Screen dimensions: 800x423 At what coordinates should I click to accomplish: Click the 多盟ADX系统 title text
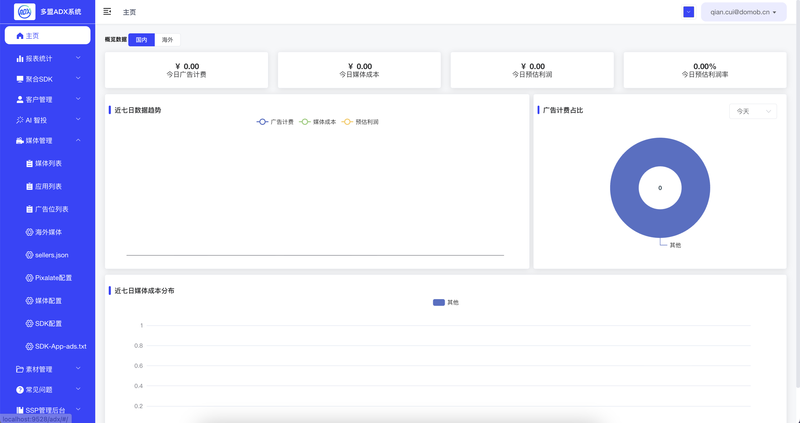[61, 12]
